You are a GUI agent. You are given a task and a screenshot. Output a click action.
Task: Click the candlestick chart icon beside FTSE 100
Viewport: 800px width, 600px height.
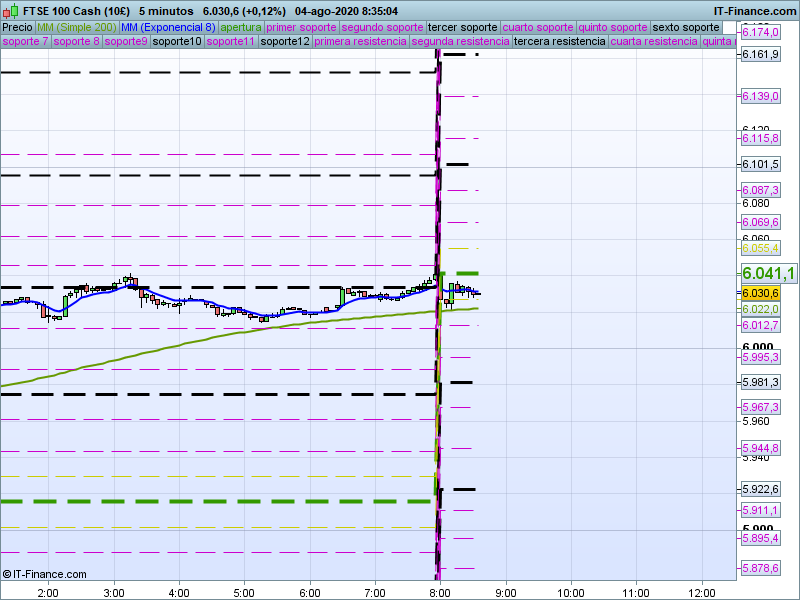(x=10, y=10)
